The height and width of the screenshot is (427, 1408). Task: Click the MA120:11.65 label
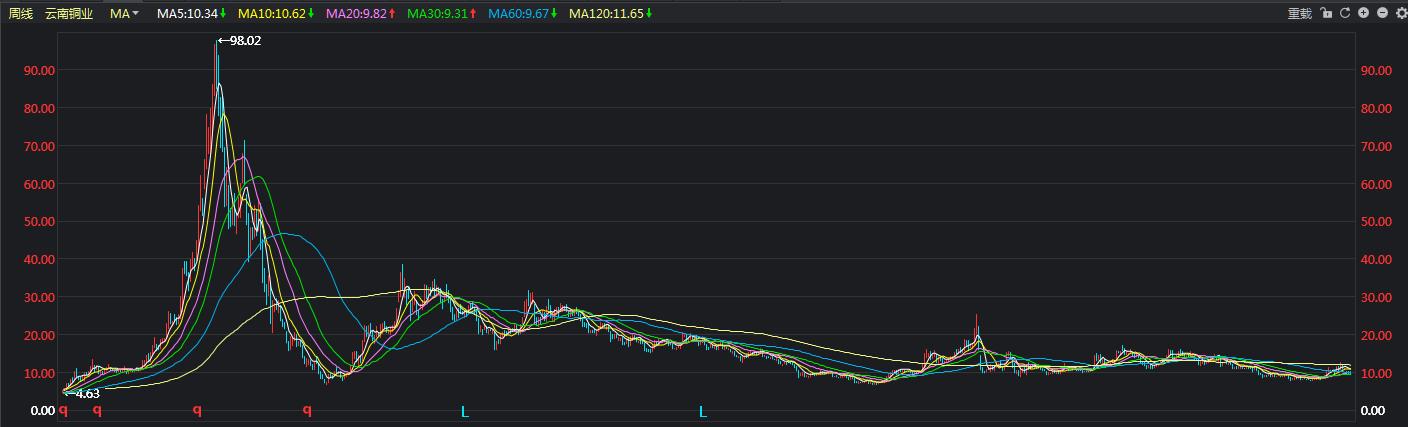coord(611,13)
